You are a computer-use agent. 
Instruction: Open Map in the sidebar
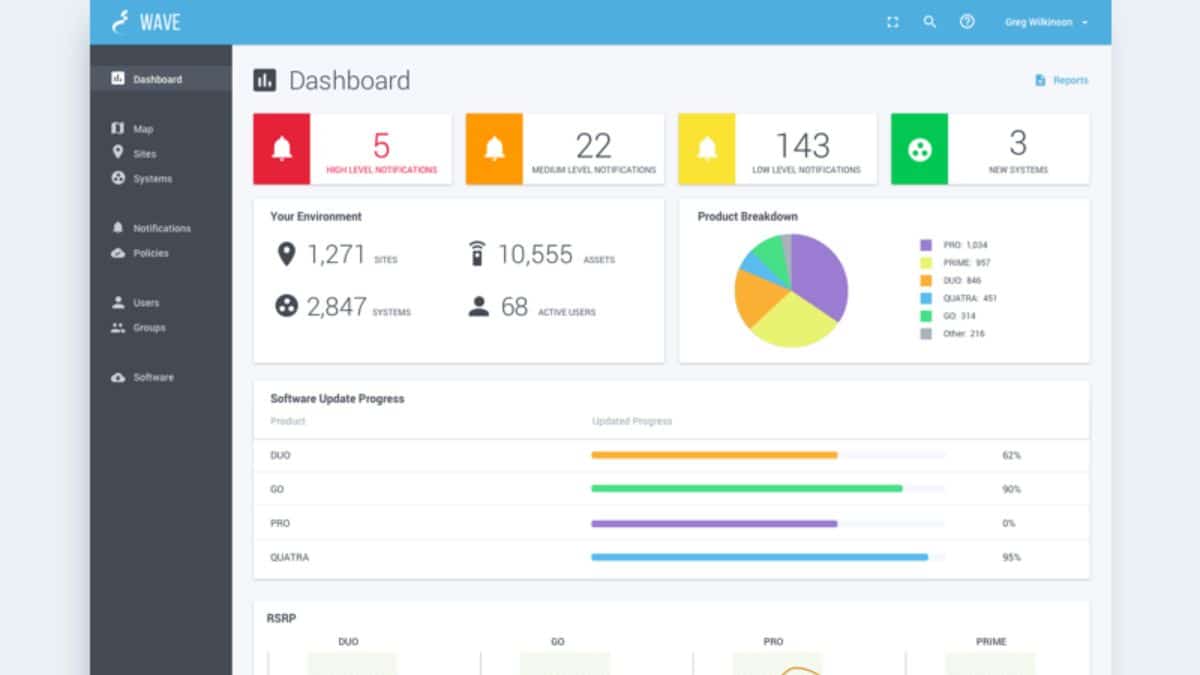[143, 129]
